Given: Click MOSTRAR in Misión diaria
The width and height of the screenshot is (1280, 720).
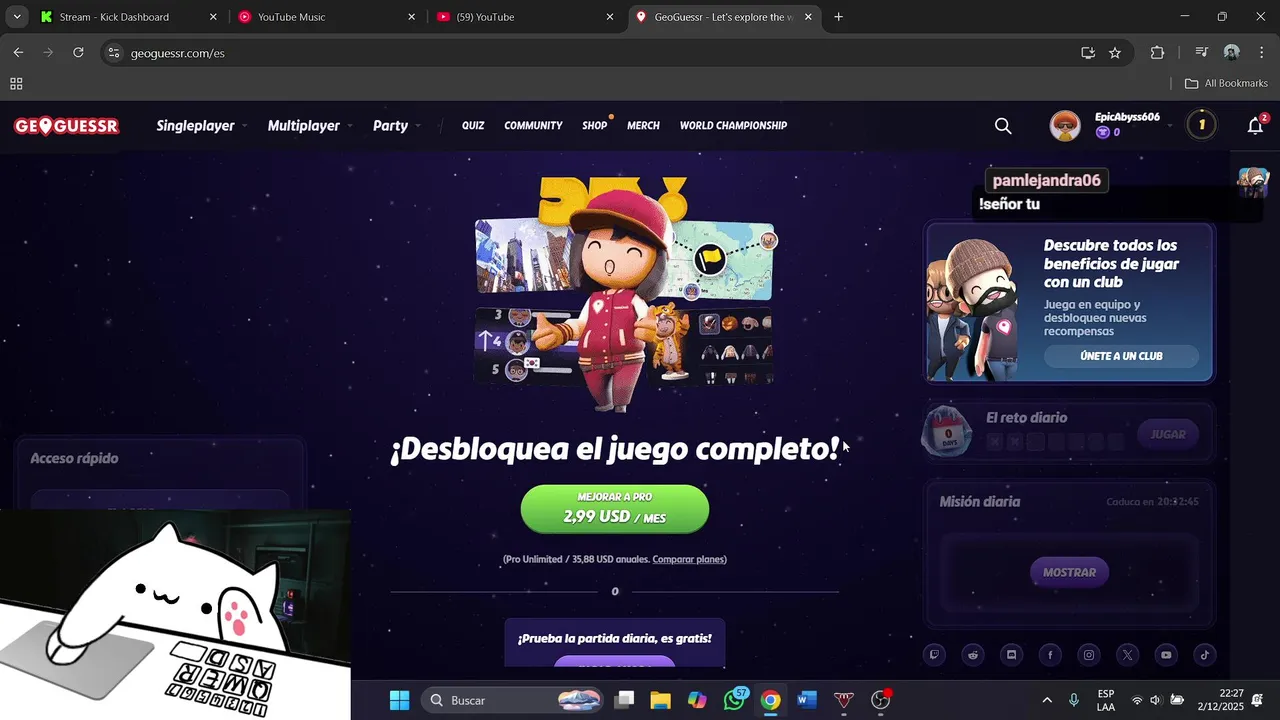Looking at the screenshot, I should 1069,572.
